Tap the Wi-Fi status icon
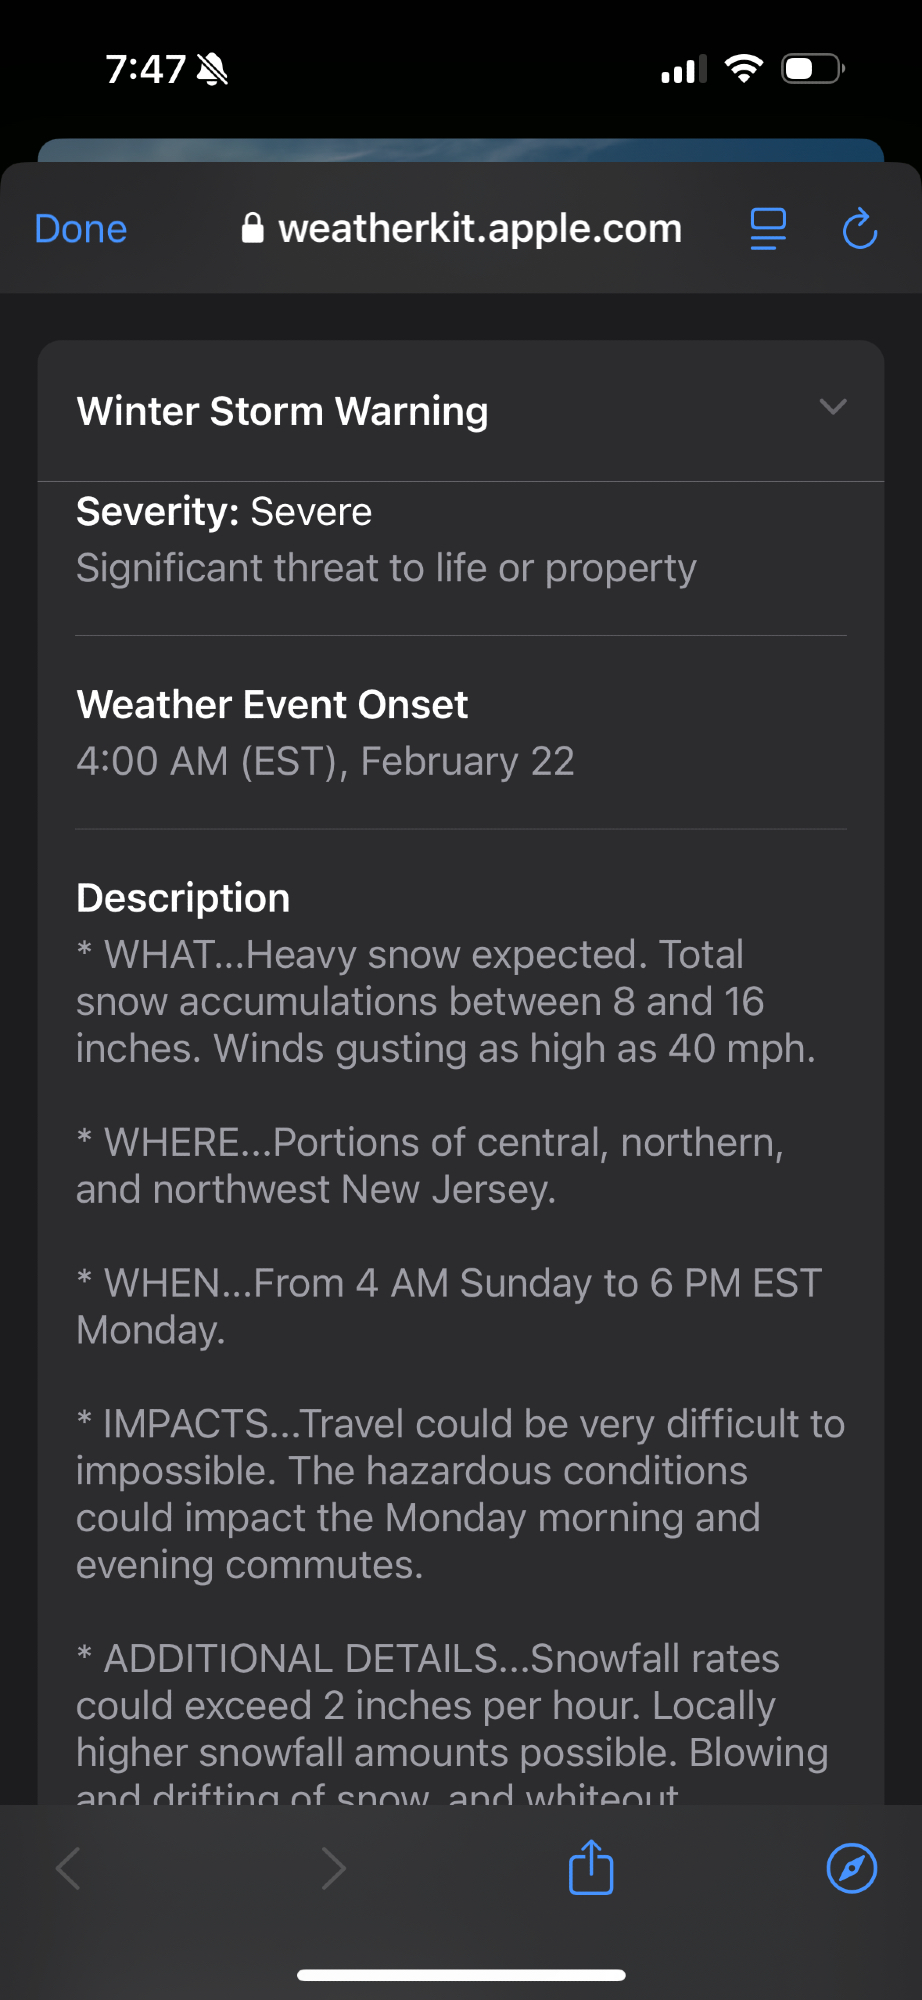Screen dimensions: 922x2000 [x=743, y=69]
